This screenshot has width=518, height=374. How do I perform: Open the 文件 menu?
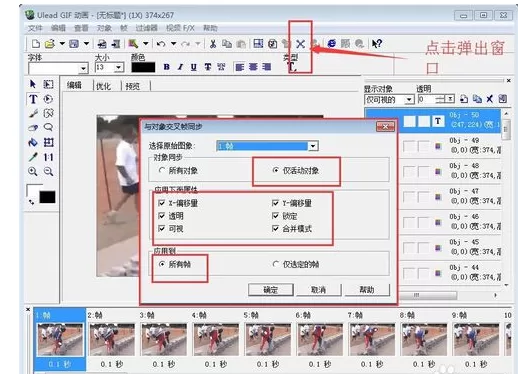[x=35, y=28]
